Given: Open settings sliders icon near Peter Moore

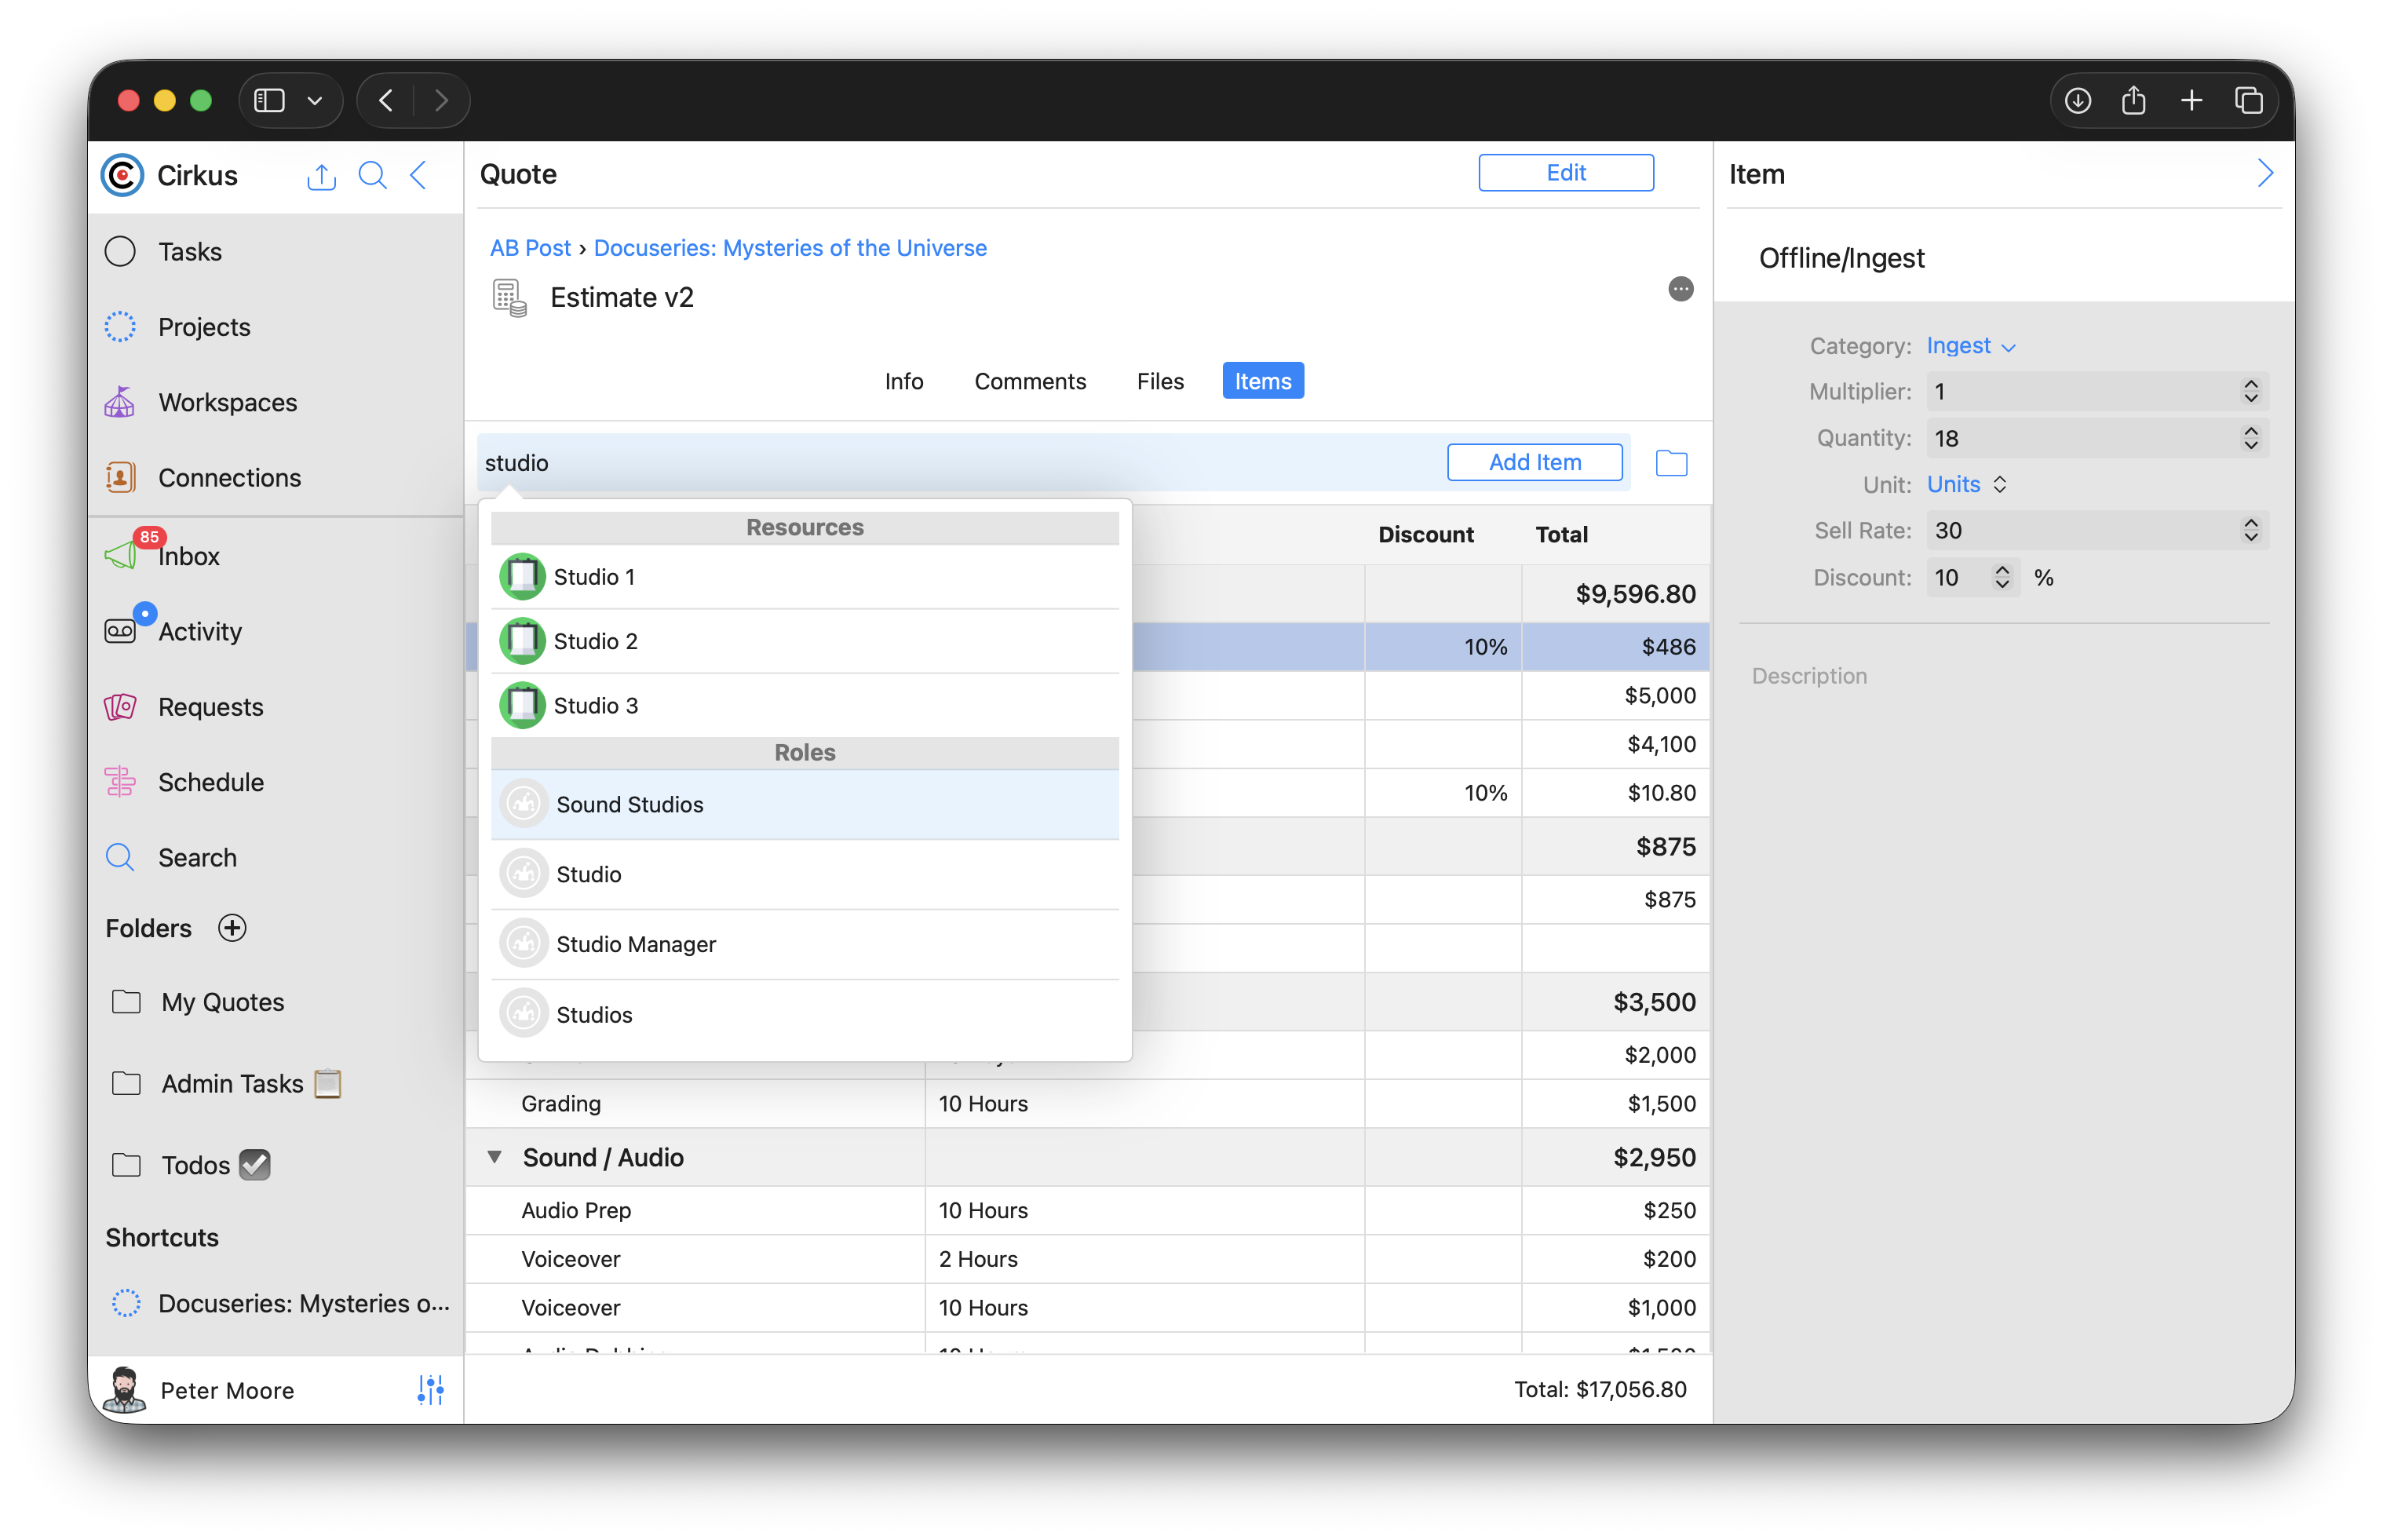Looking at the screenshot, I should coord(430,1389).
